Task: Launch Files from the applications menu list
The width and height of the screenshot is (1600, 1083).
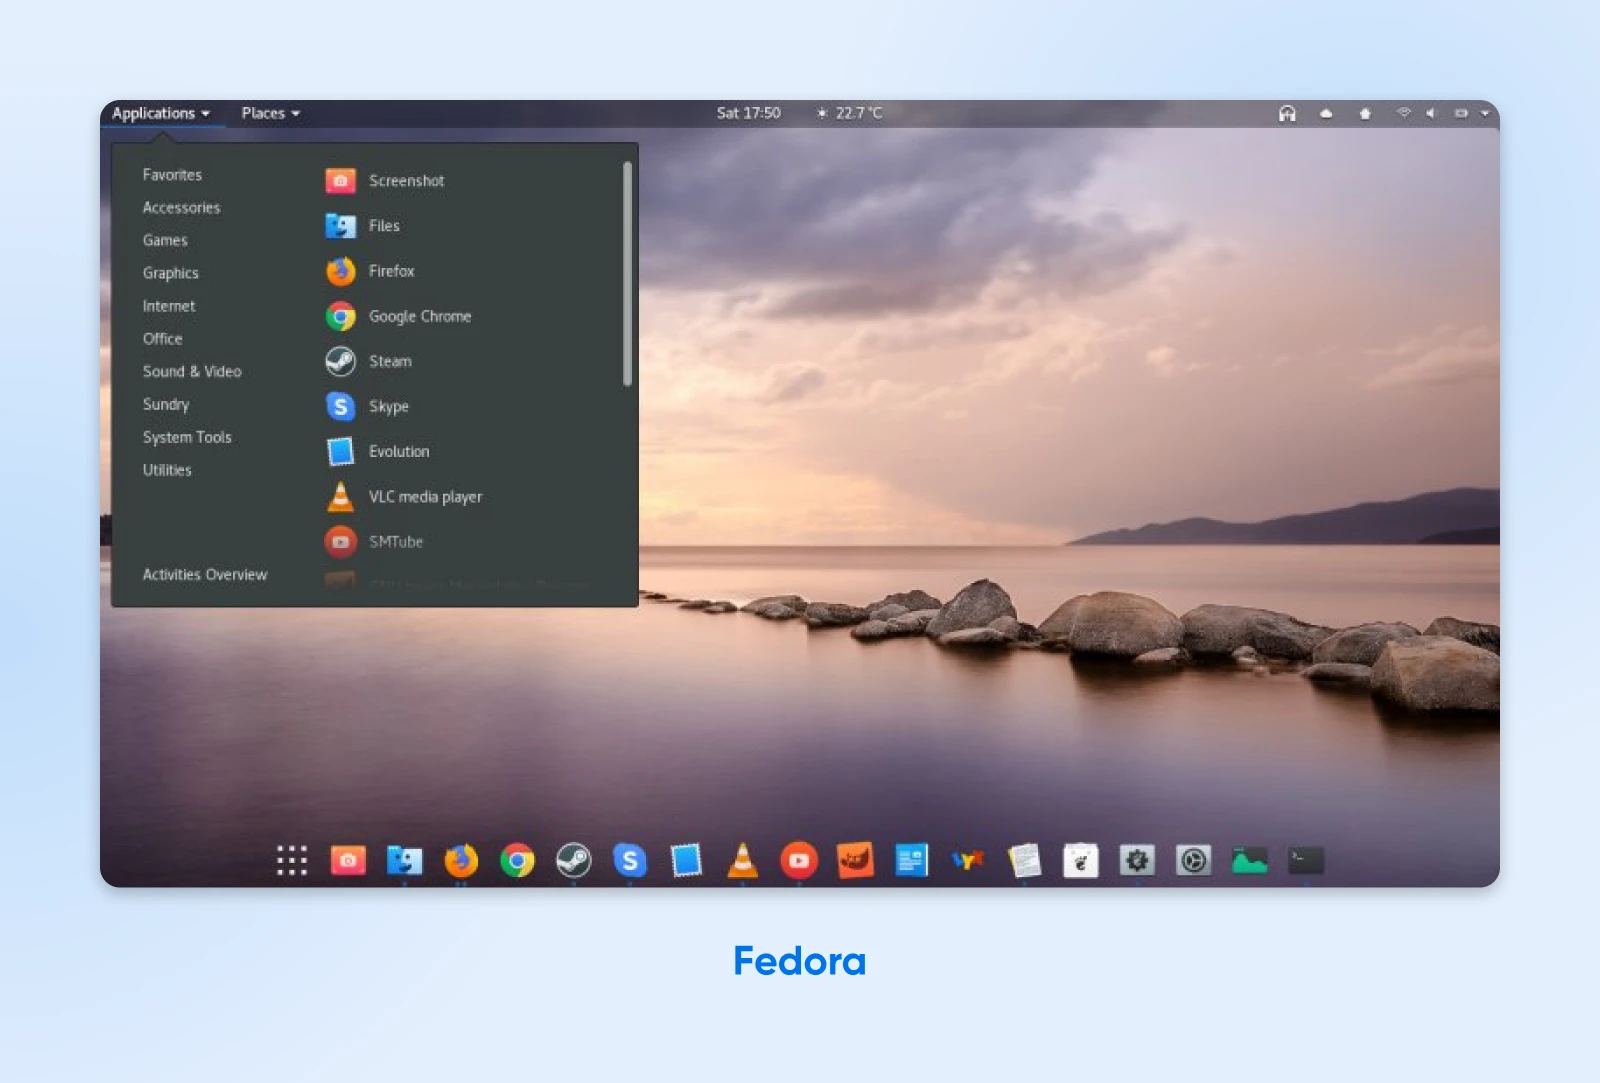Action: (362, 226)
